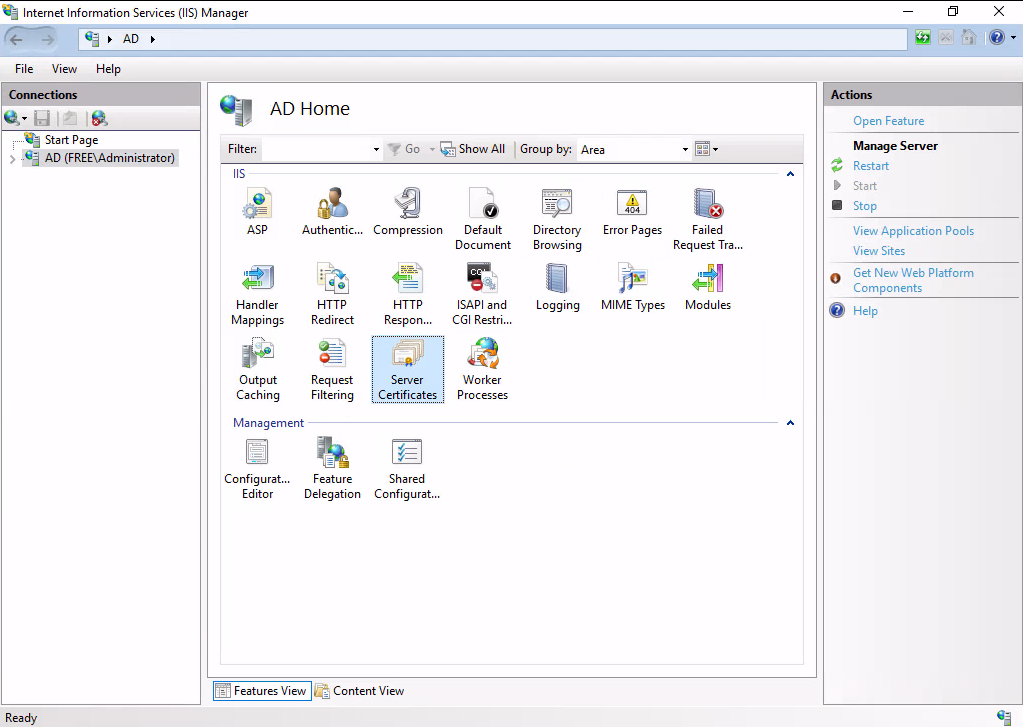Collapse the IIS section group
Screen dimensions: 1023x727
click(790, 174)
